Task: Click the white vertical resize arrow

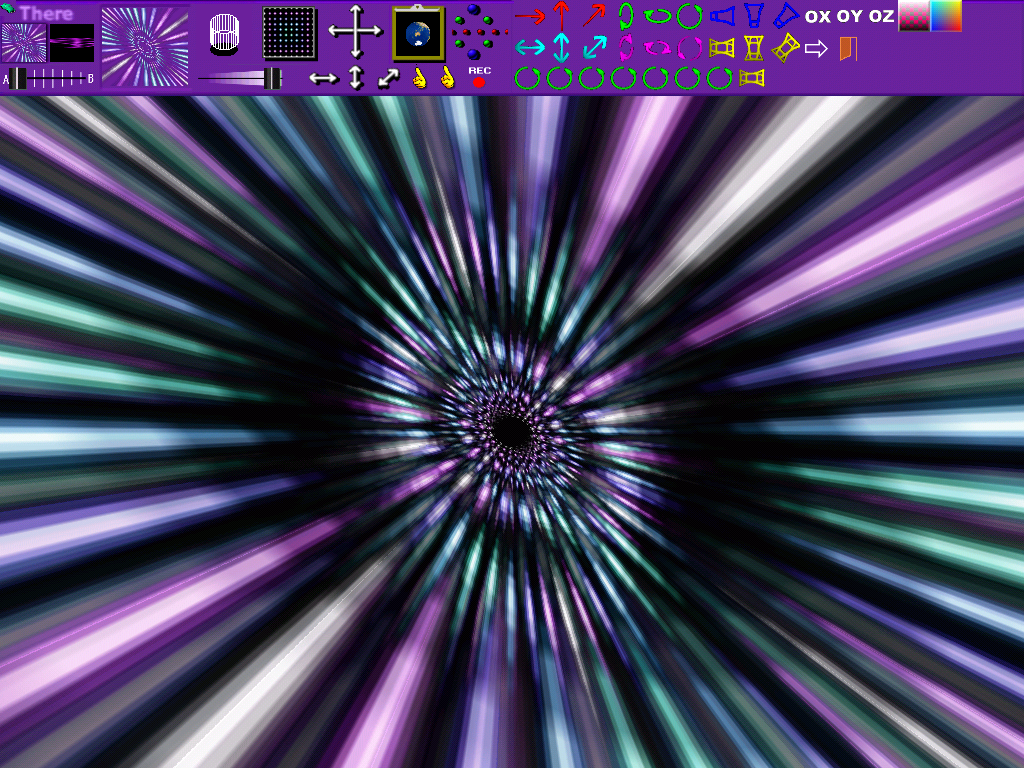Action: click(x=356, y=78)
